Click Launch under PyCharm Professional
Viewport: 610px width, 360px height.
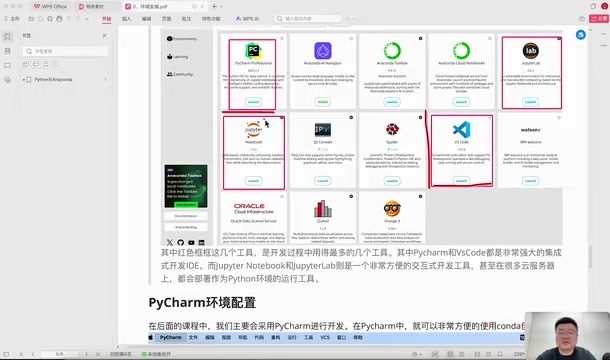pos(253,102)
